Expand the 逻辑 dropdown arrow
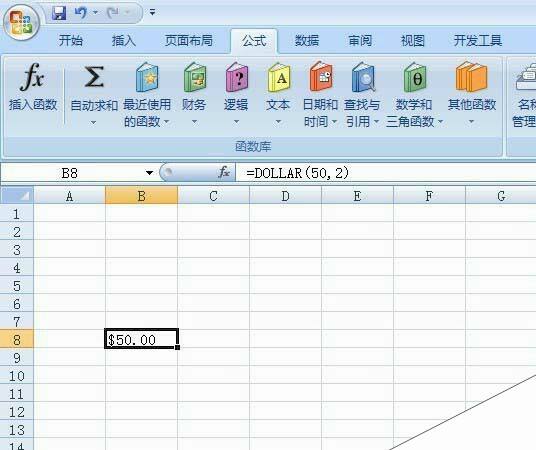 [236, 122]
